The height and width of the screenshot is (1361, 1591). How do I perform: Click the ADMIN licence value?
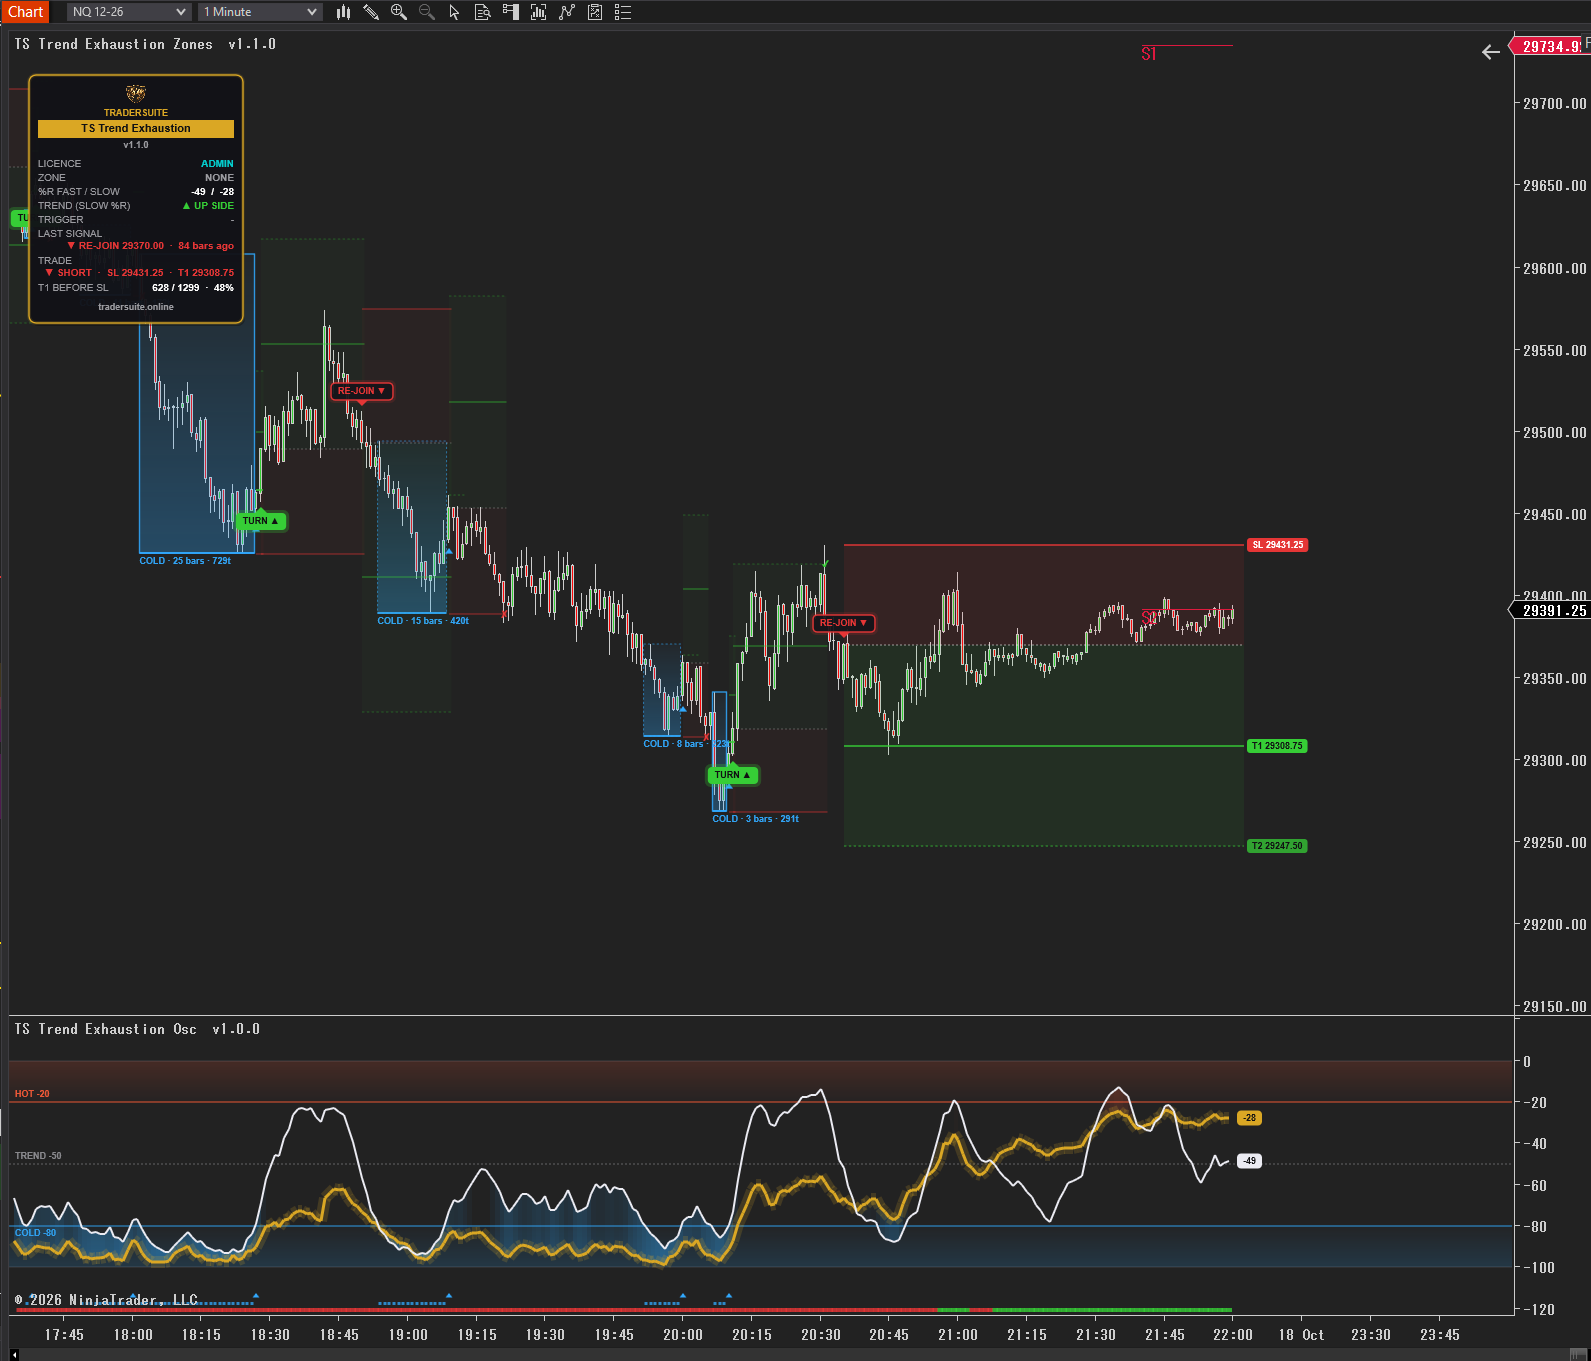(217, 164)
